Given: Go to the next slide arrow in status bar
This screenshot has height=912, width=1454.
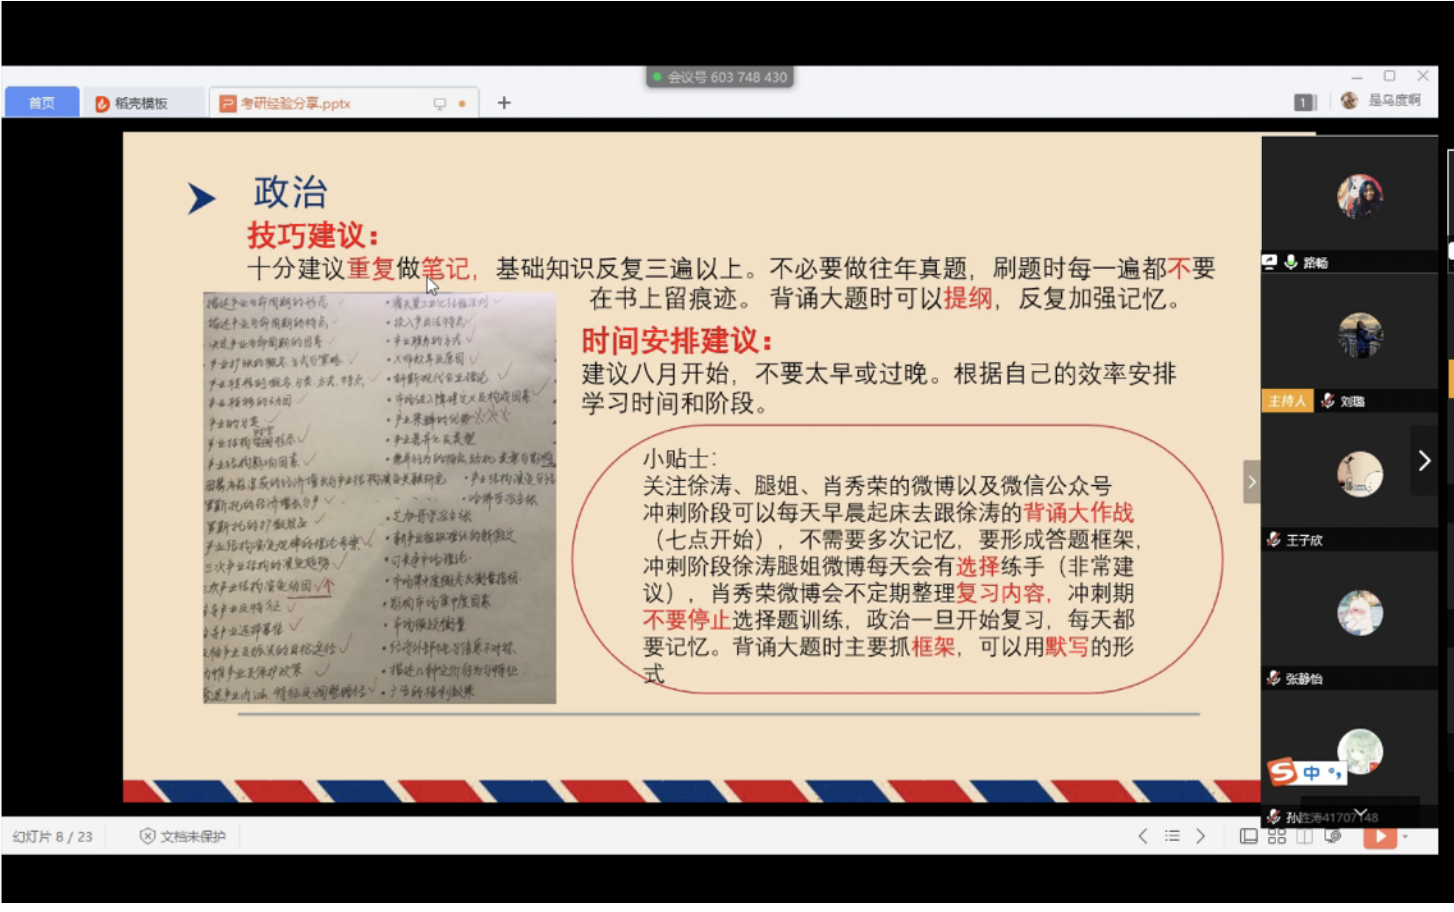Looking at the screenshot, I should point(1201,836).
